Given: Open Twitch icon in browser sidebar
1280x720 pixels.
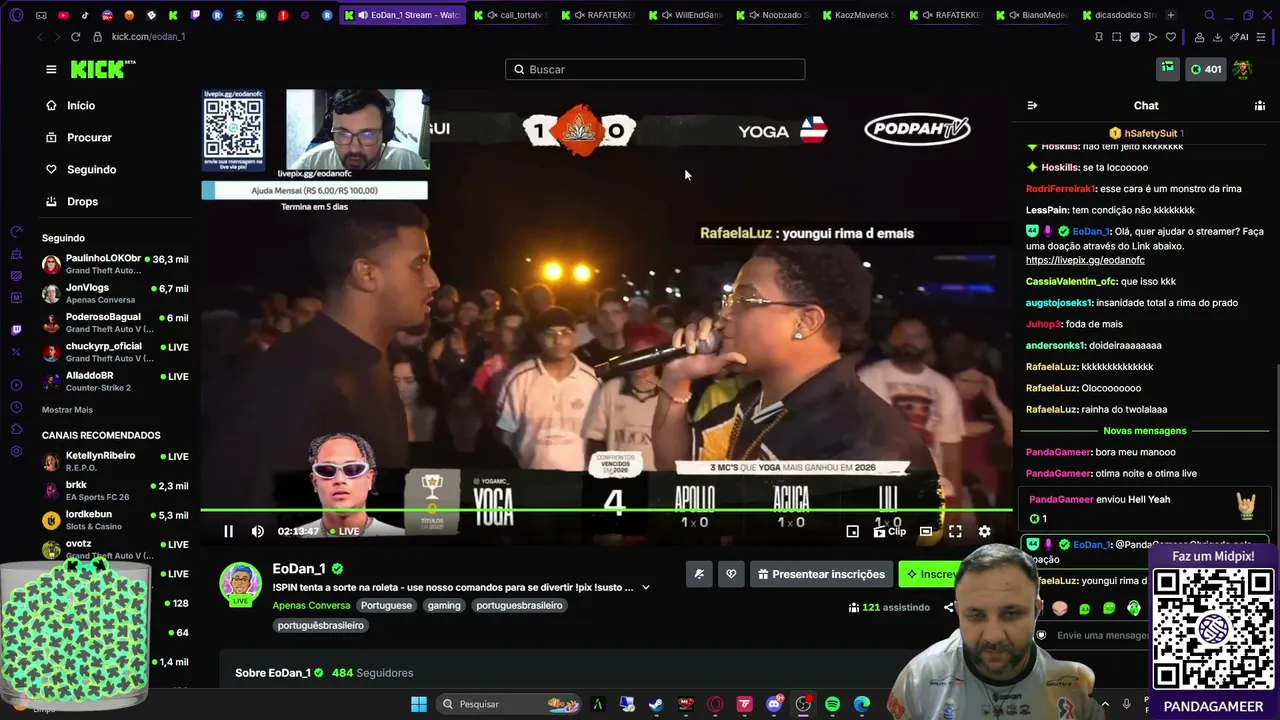Looking at the screenshot, I should [x=16, y=330].
